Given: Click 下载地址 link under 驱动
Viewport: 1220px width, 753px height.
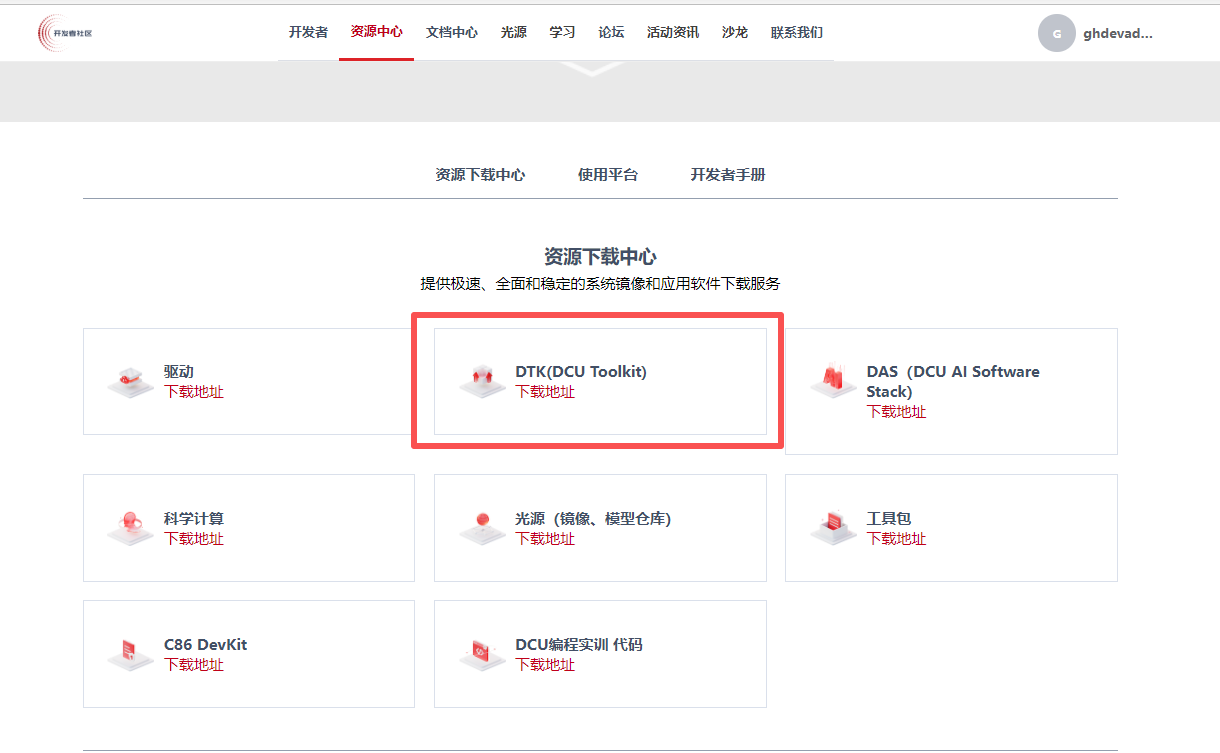Looking at the screenshot, I should click(194, 392).
